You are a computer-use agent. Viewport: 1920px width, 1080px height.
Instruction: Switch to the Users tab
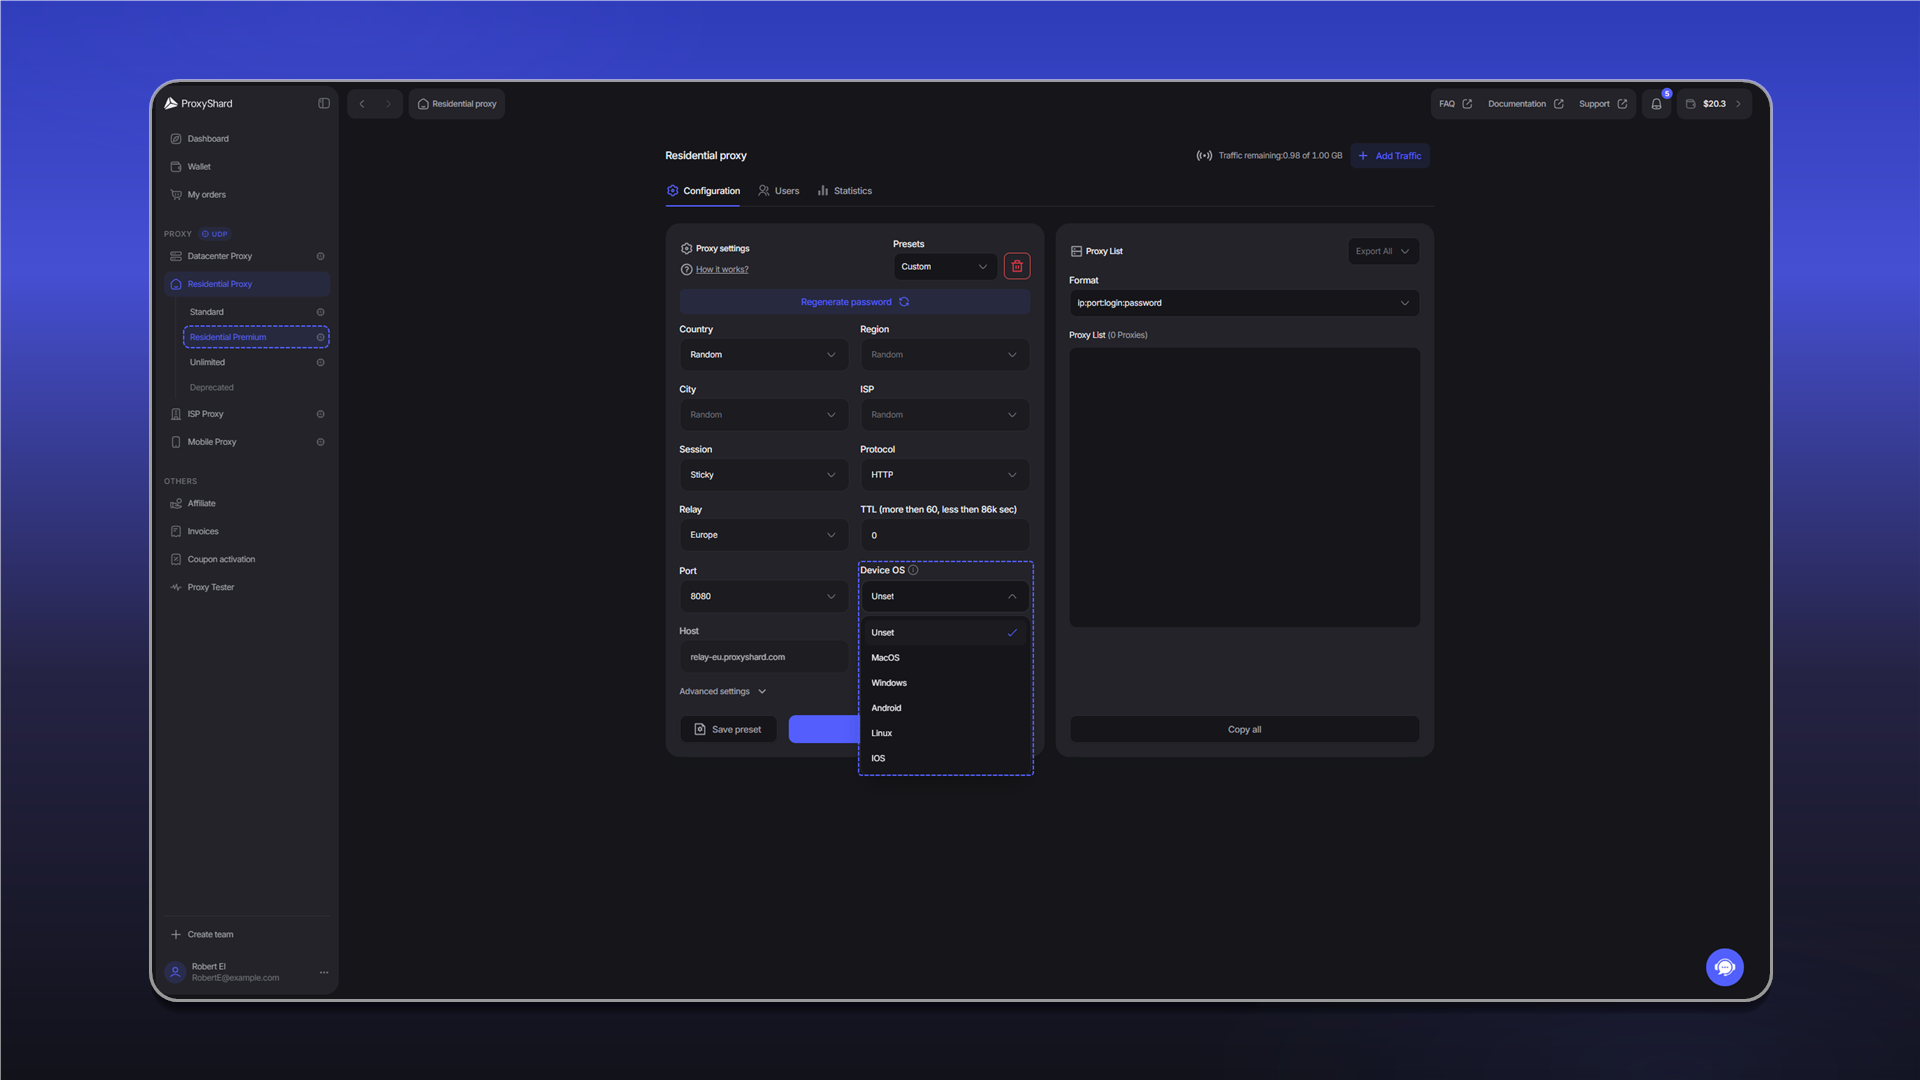779,191
